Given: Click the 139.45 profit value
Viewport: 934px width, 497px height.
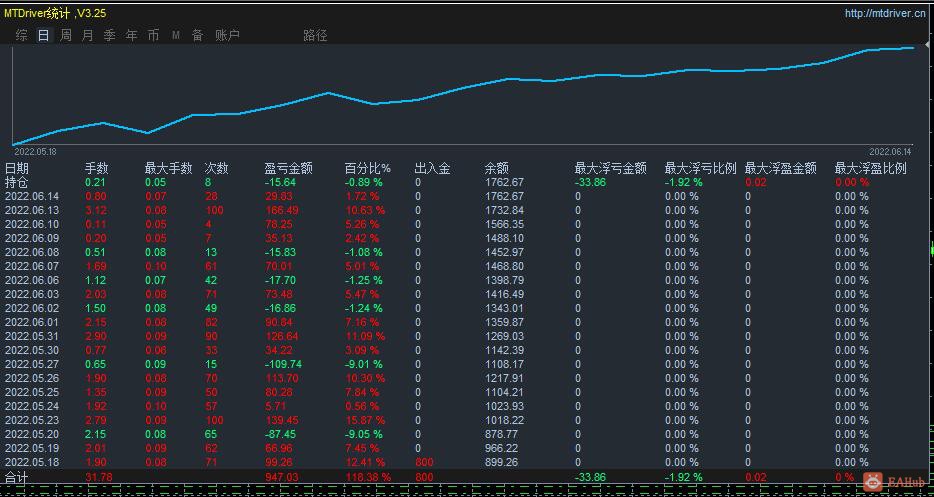Looking at the screenshot, I should click(x=282, y=420).
